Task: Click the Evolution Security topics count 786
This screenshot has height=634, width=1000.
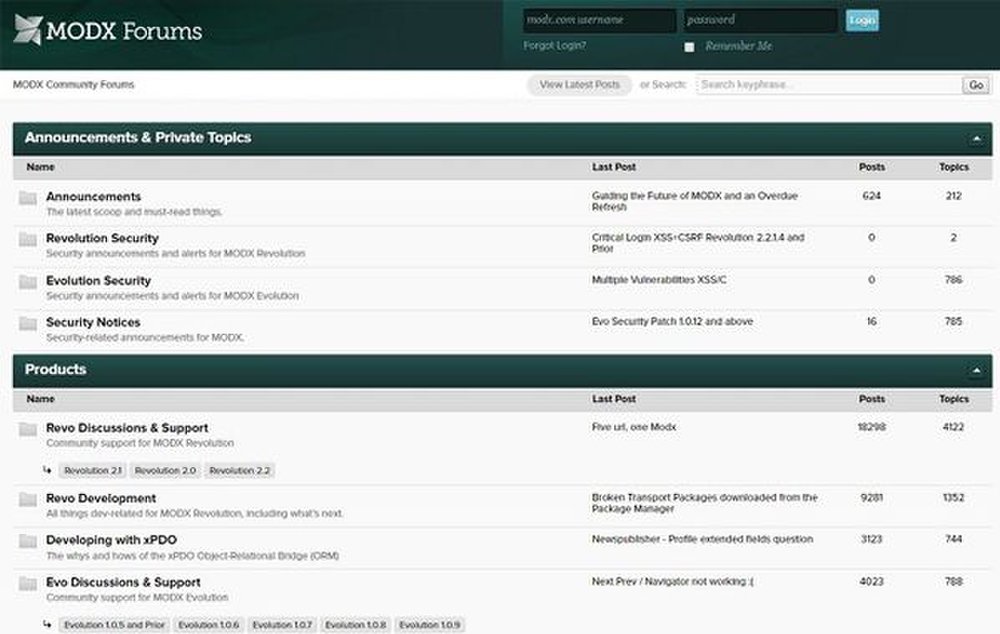Action: tap(953, 279)
